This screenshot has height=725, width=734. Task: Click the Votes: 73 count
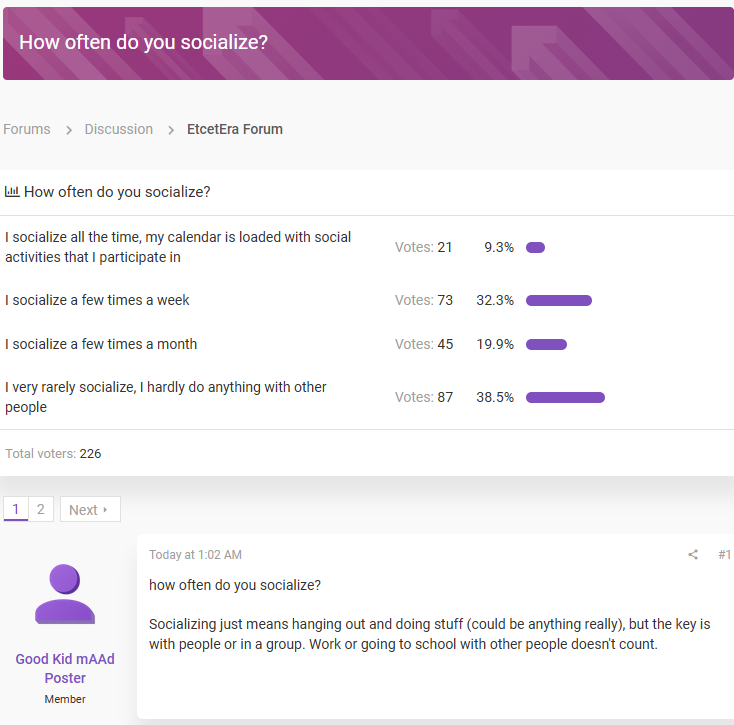click(x=424, y=300)
